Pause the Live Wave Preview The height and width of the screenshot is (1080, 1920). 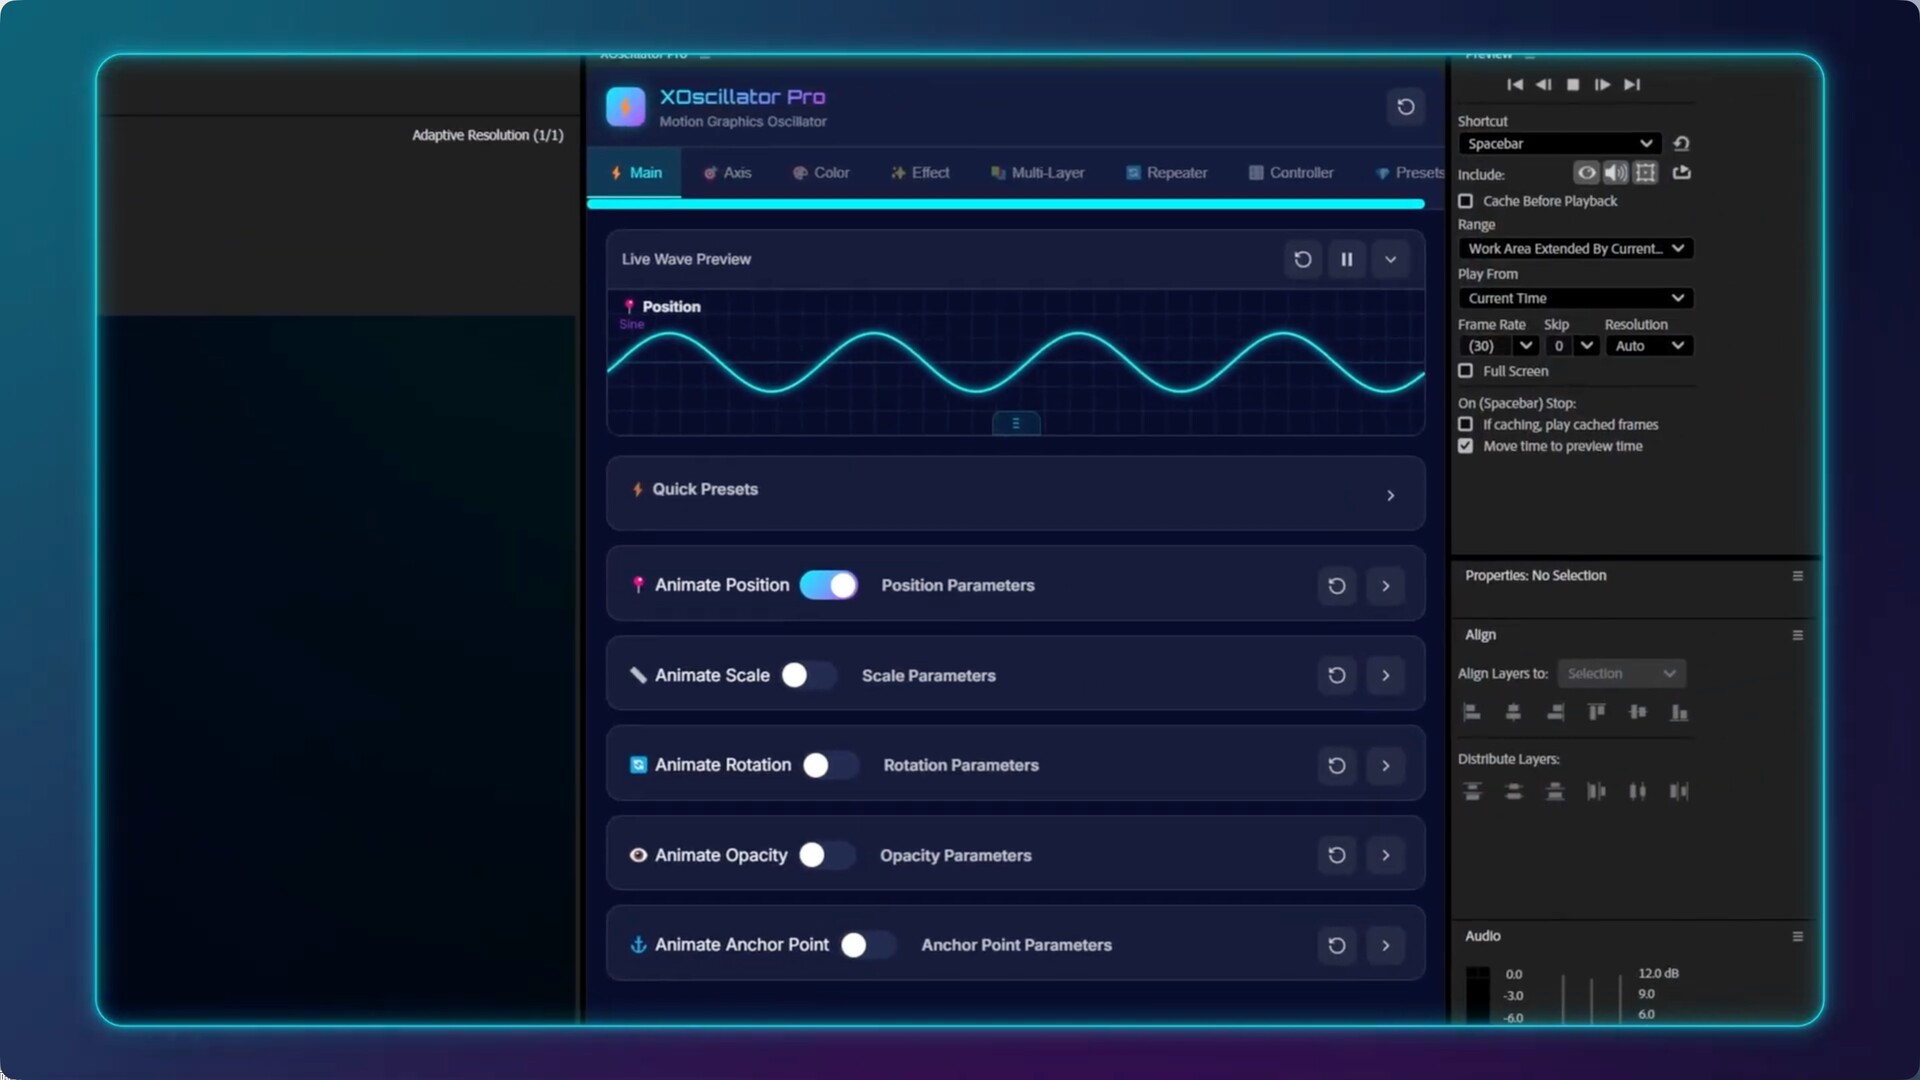point(1346,259)
